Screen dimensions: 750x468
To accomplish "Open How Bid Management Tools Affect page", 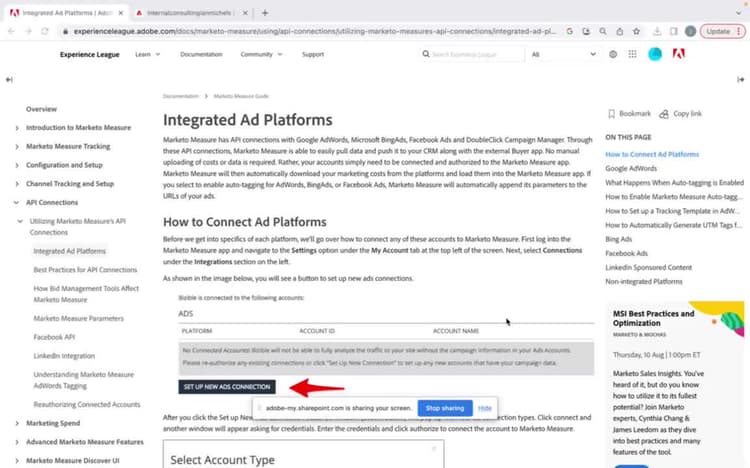I will click(x=86, y=294).
